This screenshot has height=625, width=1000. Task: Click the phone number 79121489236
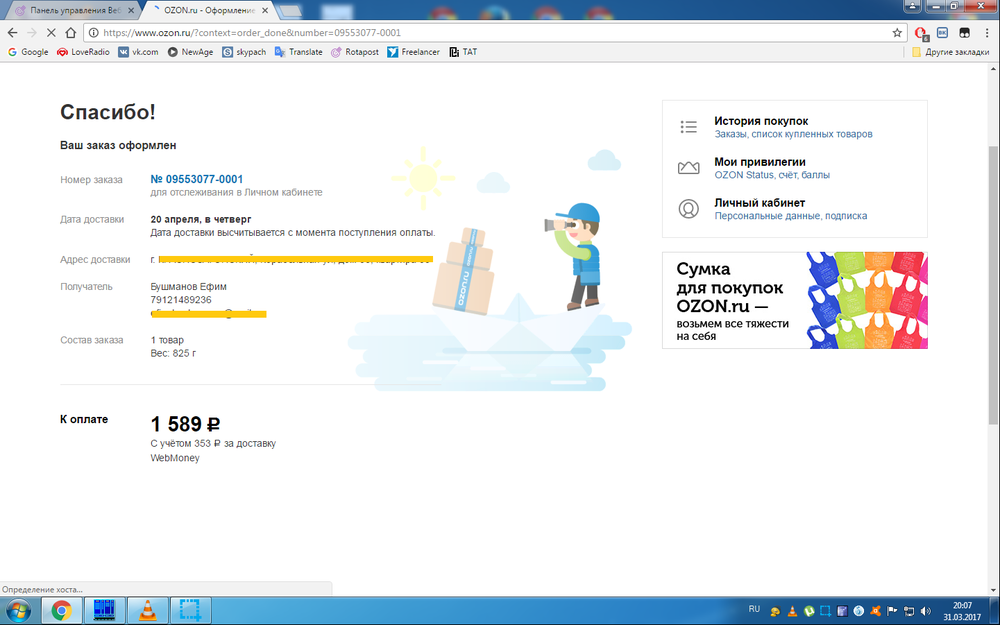click(181, 300)
